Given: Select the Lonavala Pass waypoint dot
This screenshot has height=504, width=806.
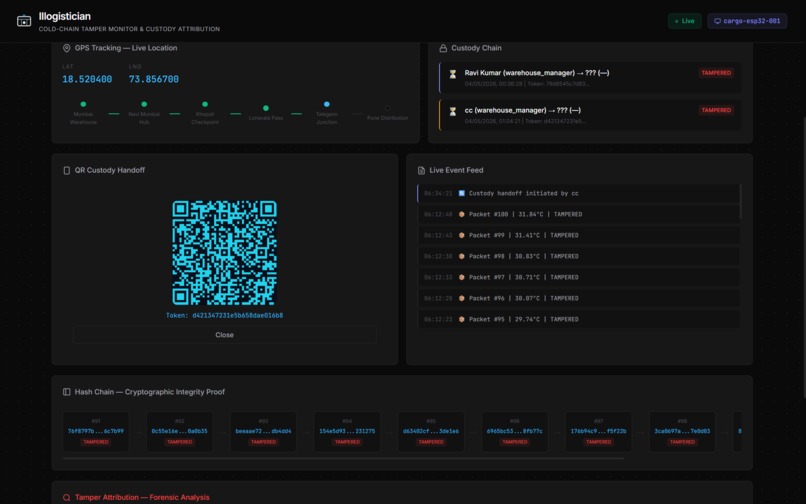Looking at the screenshot, I should coord(266,108).
